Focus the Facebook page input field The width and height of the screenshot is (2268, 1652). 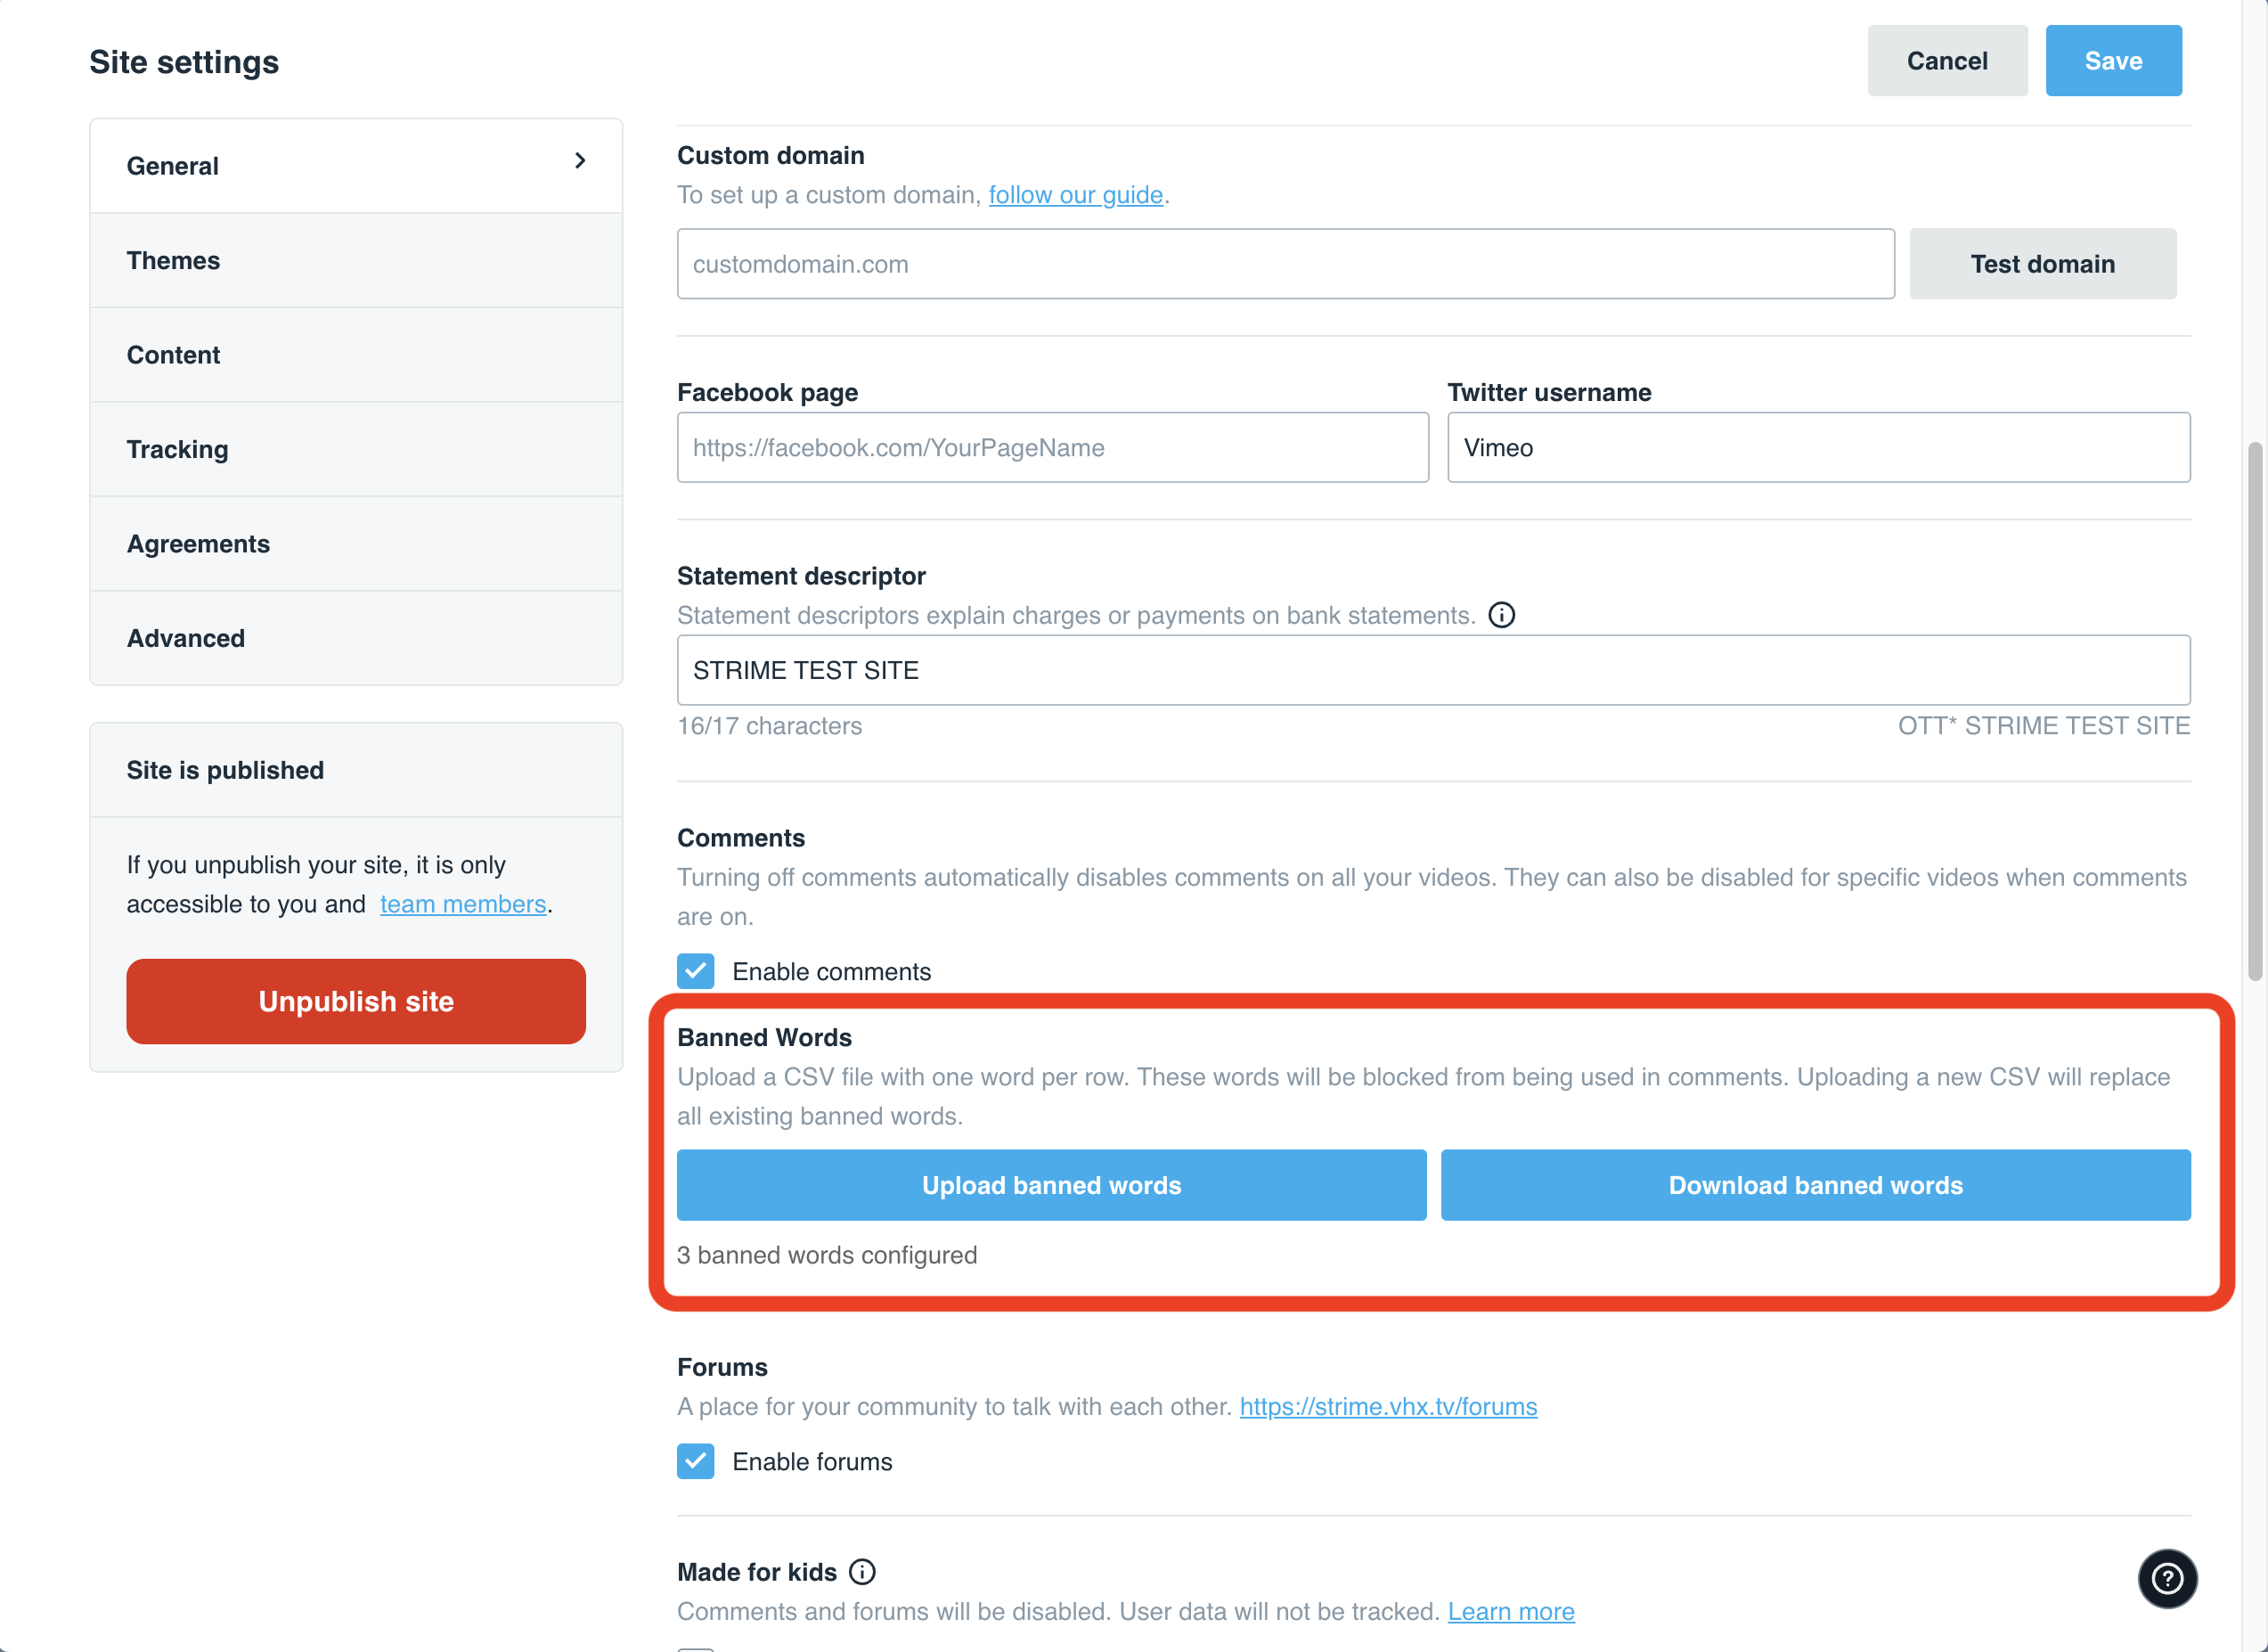click(x=1052, y=448)
